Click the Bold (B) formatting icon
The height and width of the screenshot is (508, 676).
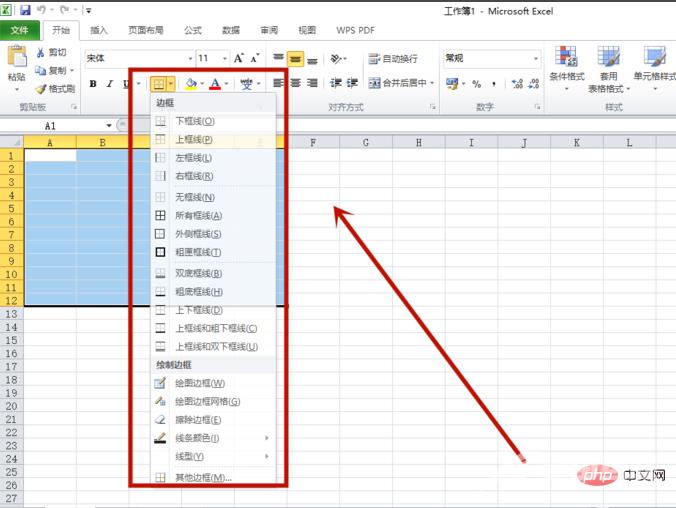coord(93,84)
